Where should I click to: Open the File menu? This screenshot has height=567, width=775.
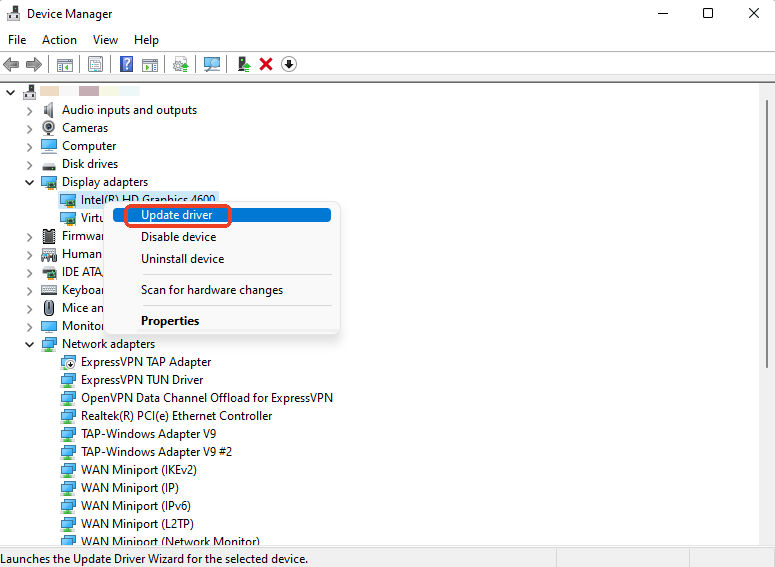coord(17,40)
